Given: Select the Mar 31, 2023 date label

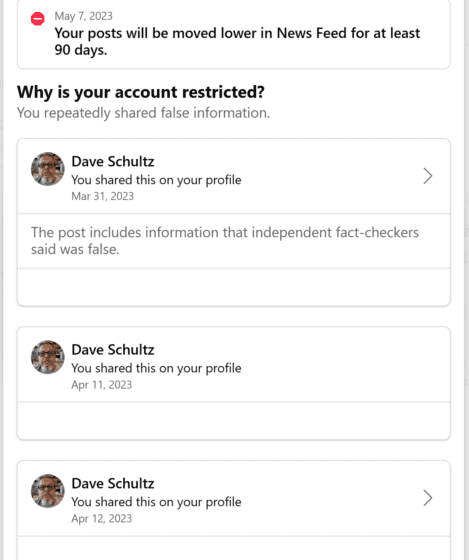Looking at the screenshot, I should point(103,196).
